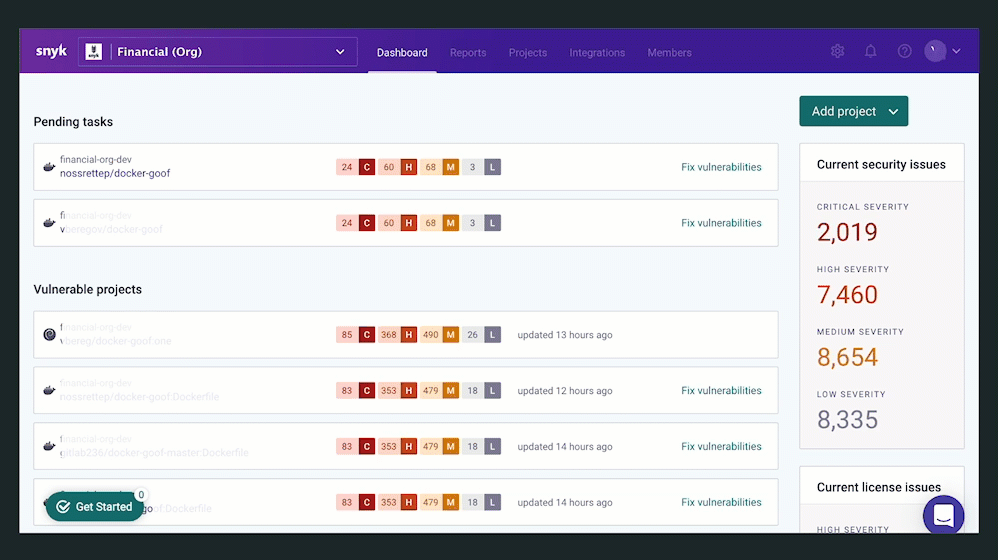Click project icon of row updated 13 hours ago

coord(49,334)
